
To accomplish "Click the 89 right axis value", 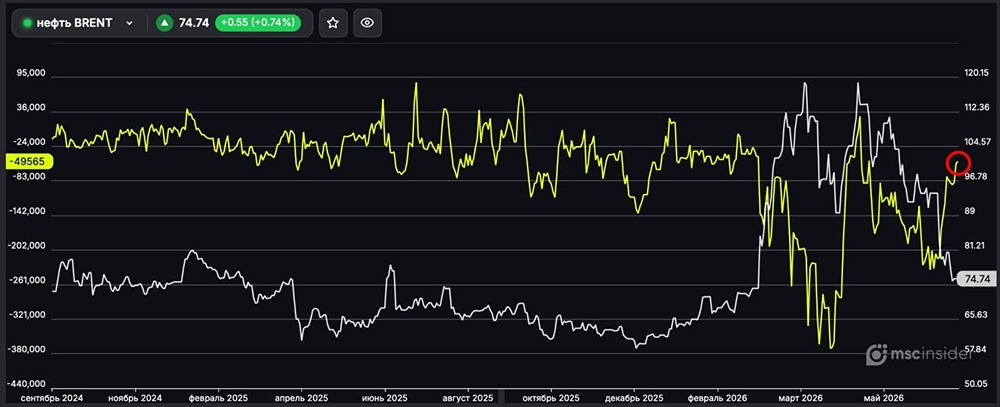I will (971, 211).
